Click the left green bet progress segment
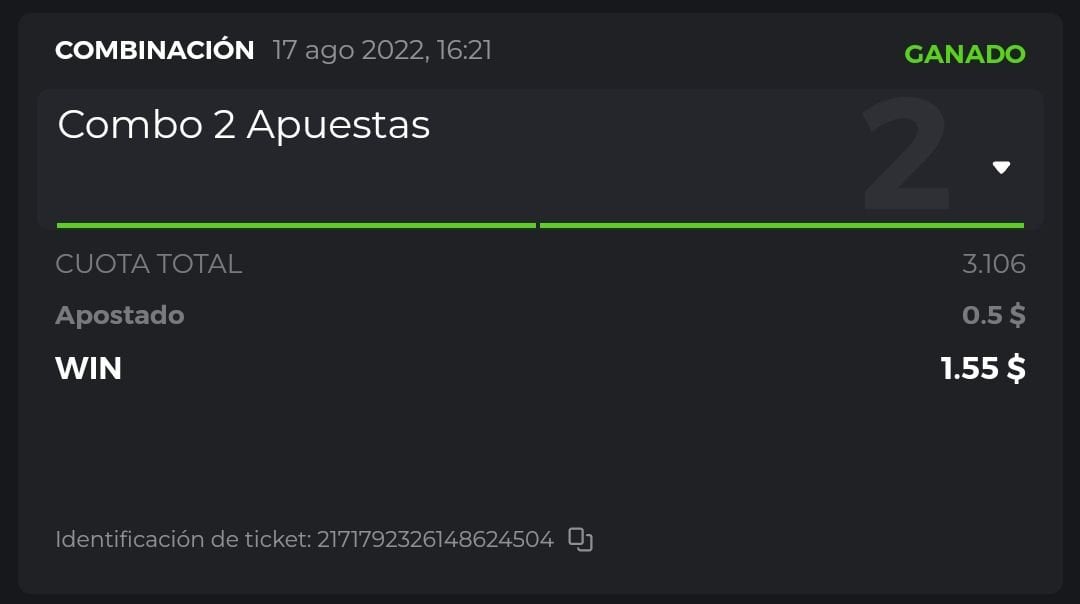The height and width of the screenshot is (604, 1080). (296, 225)
